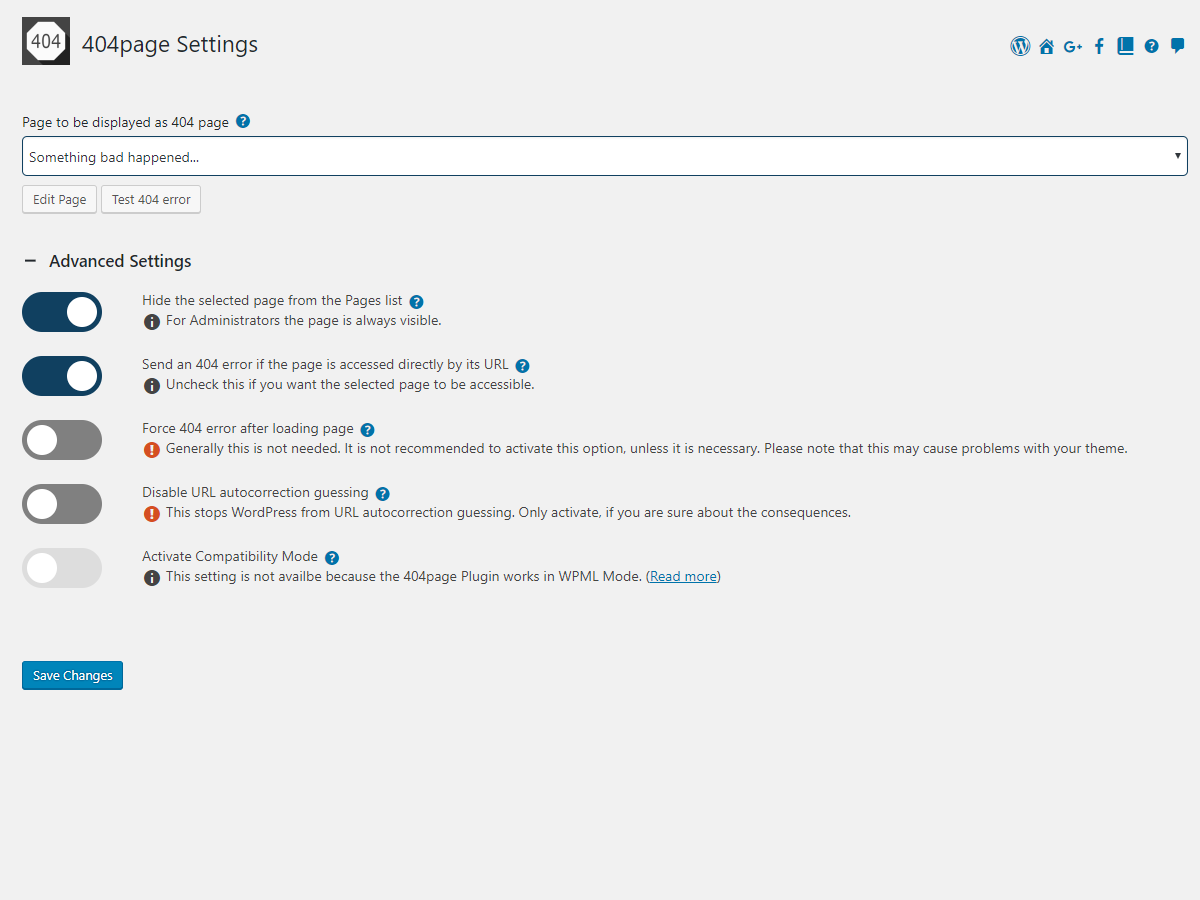
Task: Click help icon beside Activate Compatibility Mode
Action: click(332, 558)
